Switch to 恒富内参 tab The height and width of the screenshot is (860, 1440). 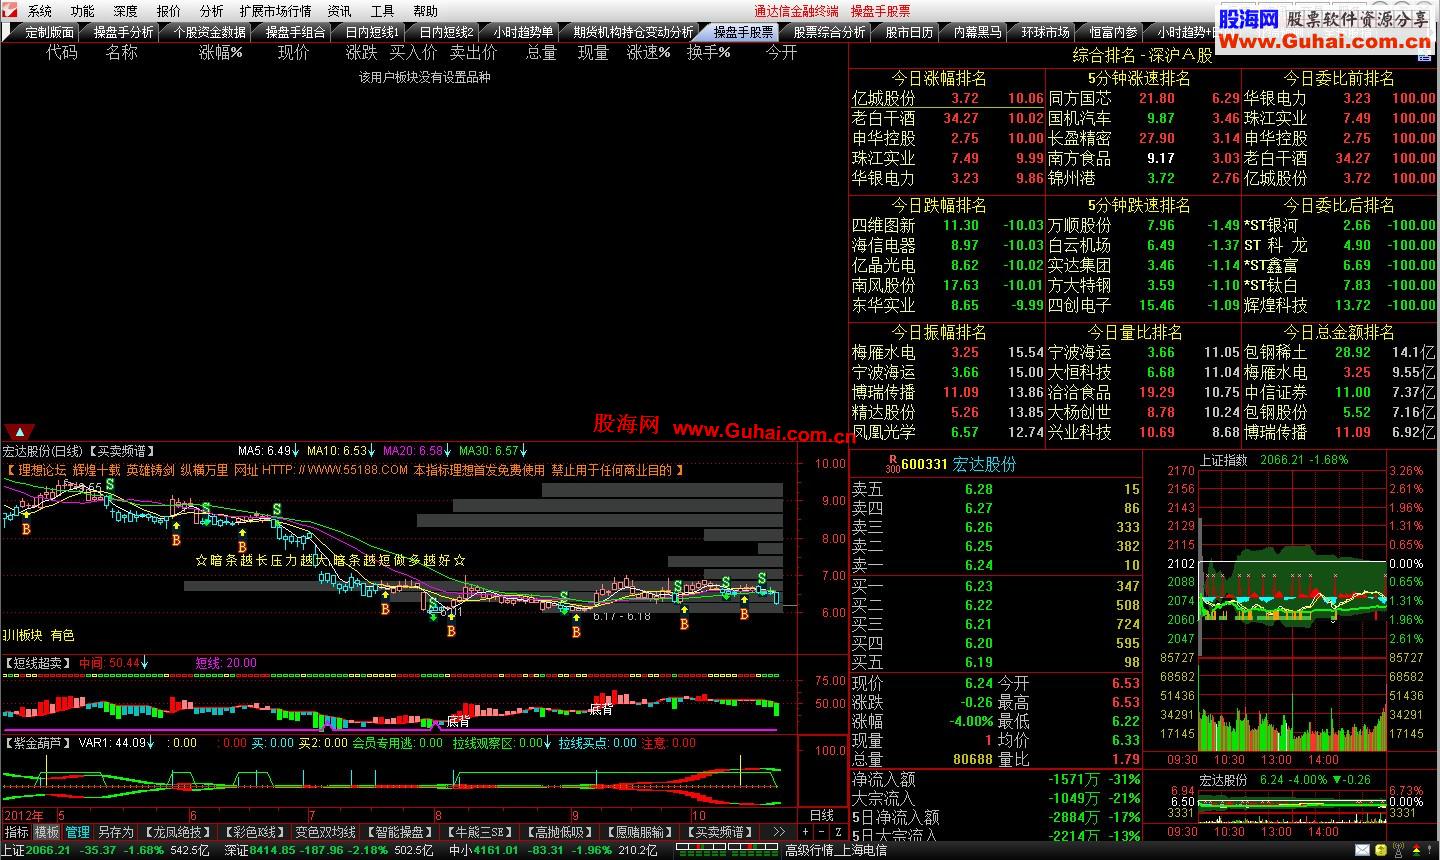(1113, 32)
